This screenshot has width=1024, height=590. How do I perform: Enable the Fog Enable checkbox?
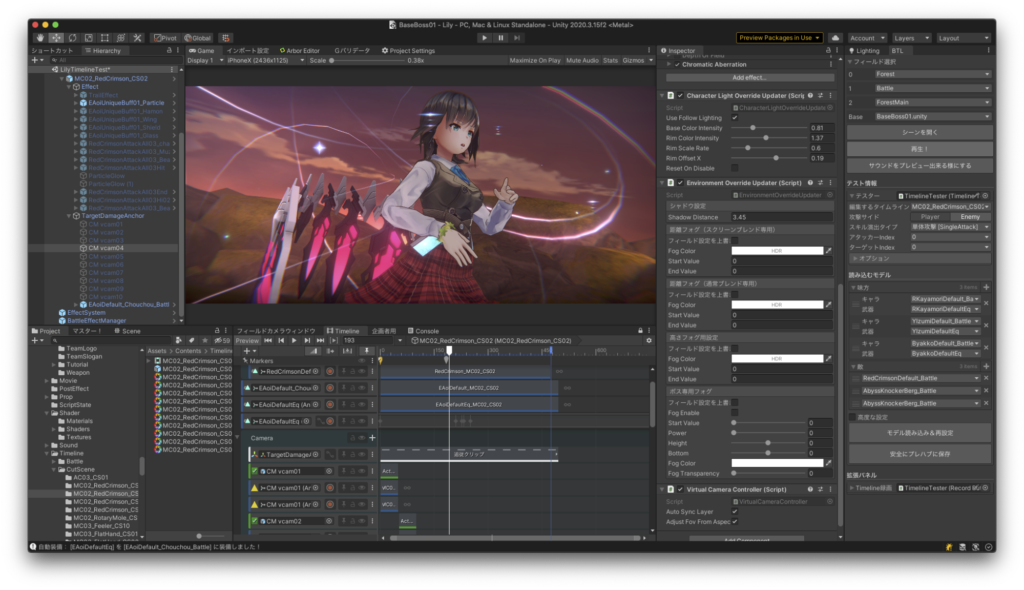(735, 413)
